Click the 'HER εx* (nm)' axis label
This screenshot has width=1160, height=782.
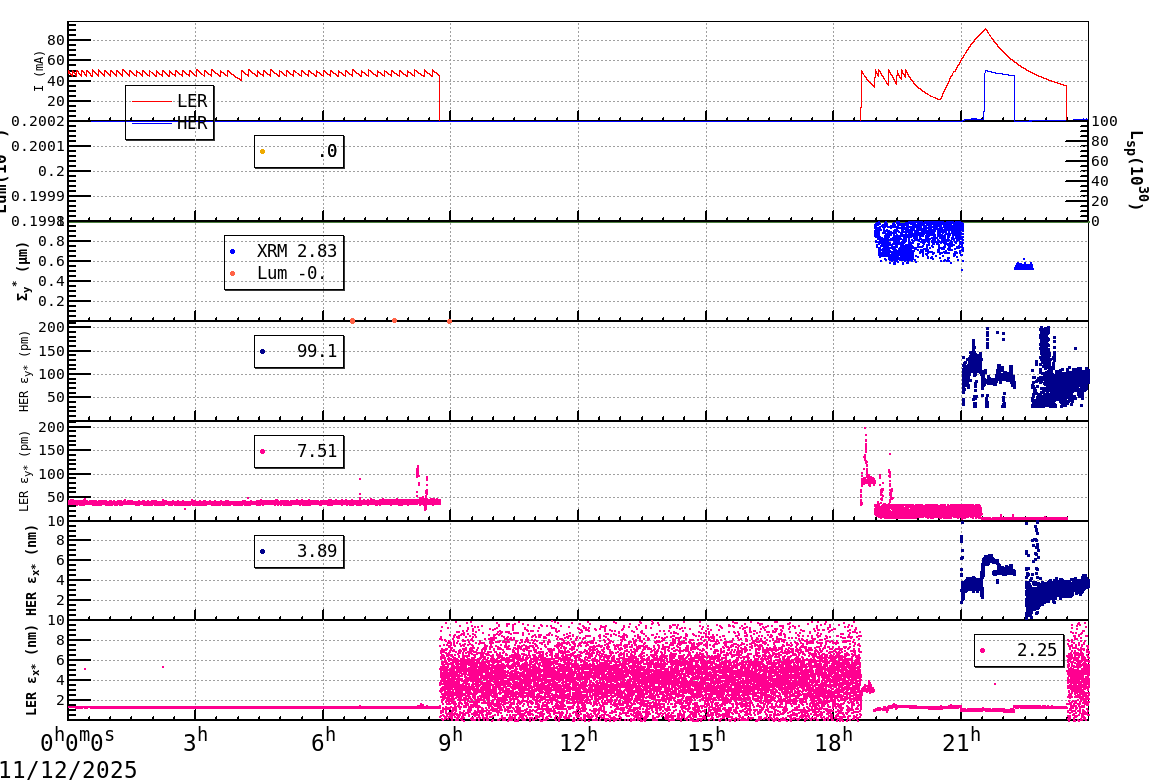[32, 570]
